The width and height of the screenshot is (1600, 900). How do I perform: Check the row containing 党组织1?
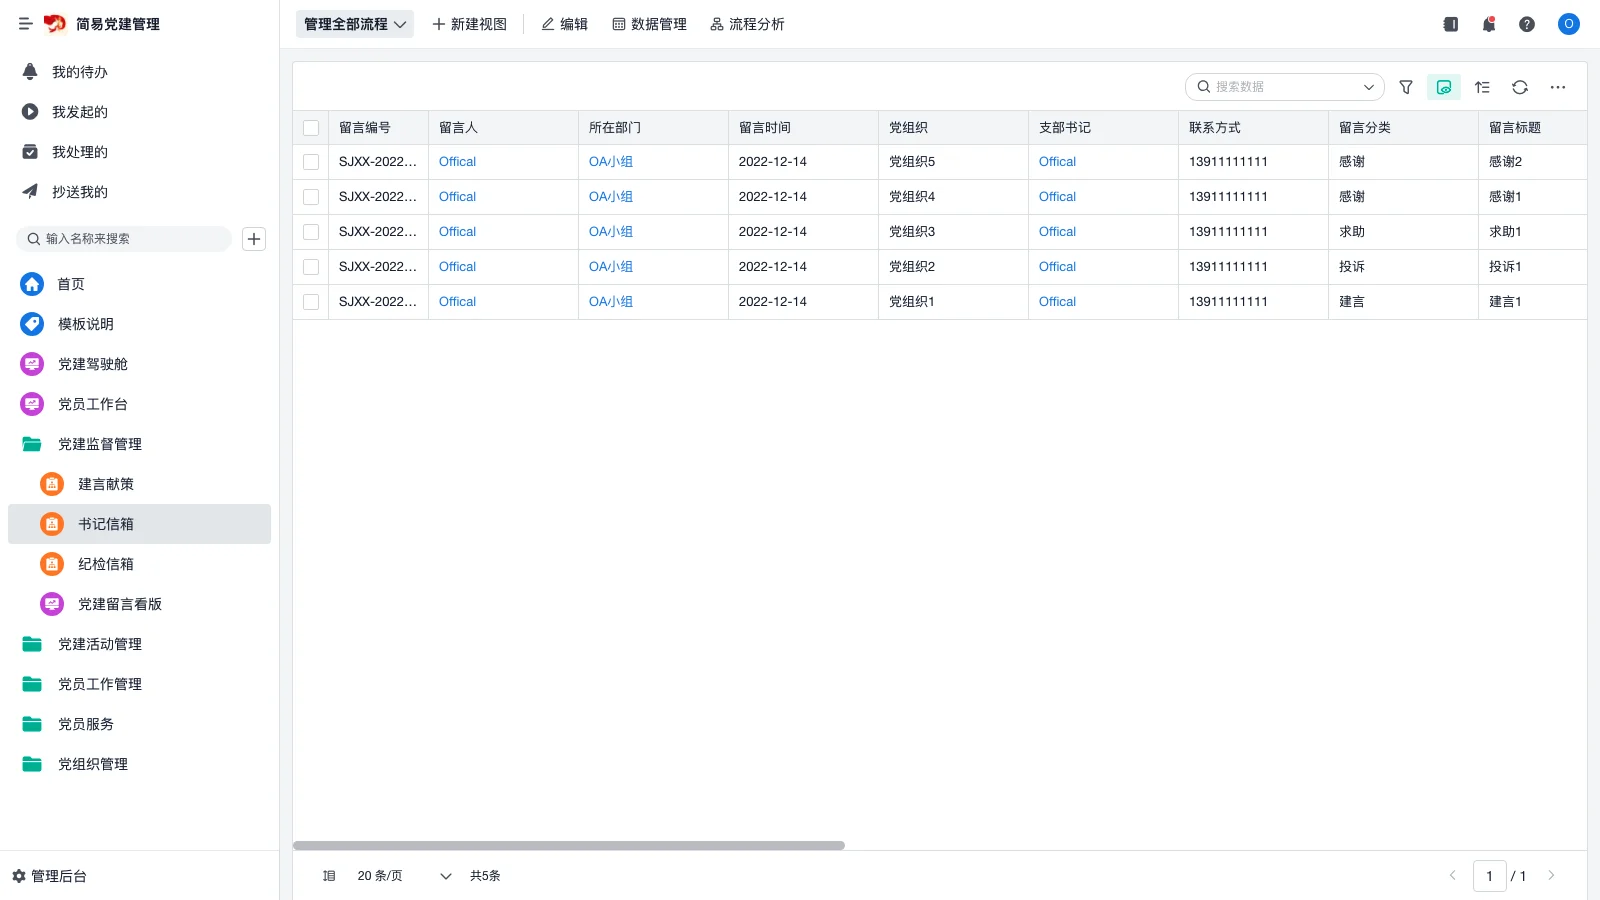pyautogui.click(x=311, y=301)
